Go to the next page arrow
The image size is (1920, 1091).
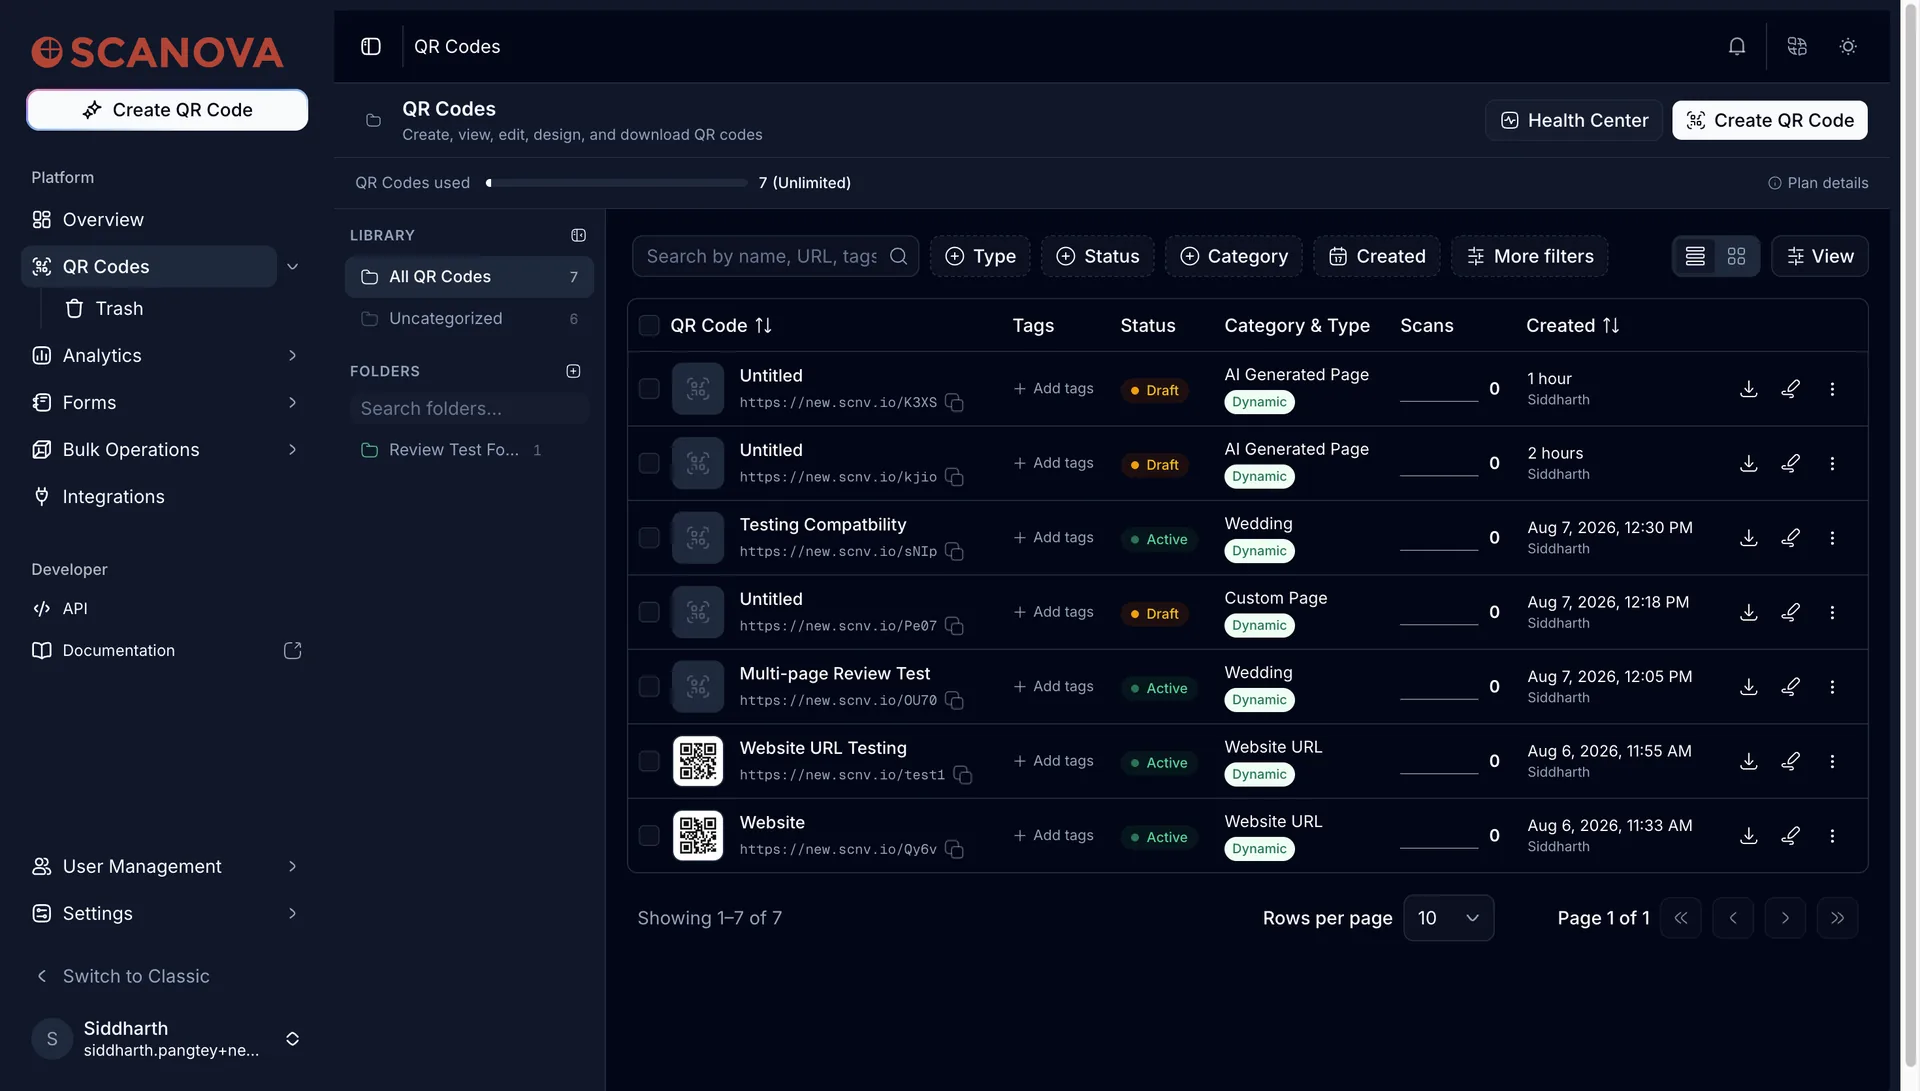(x=1785, y=918)
